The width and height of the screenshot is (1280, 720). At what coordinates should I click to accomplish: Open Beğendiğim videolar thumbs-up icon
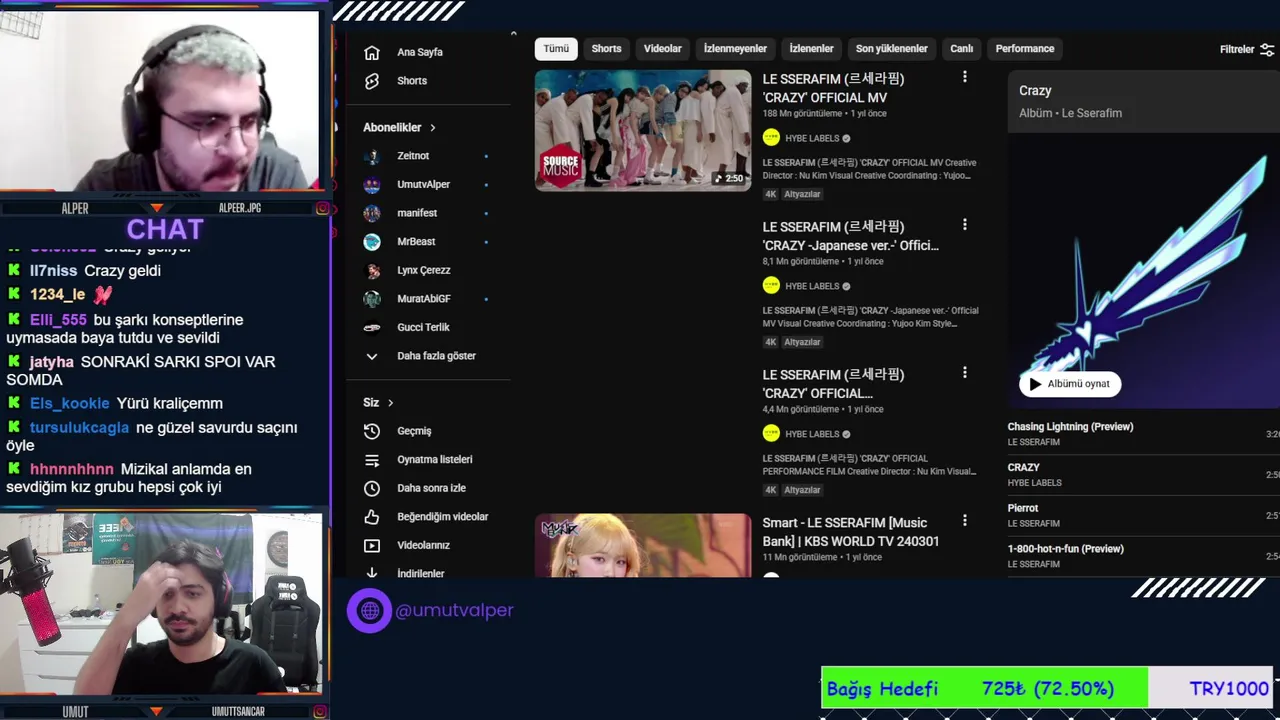click(372, 517)
